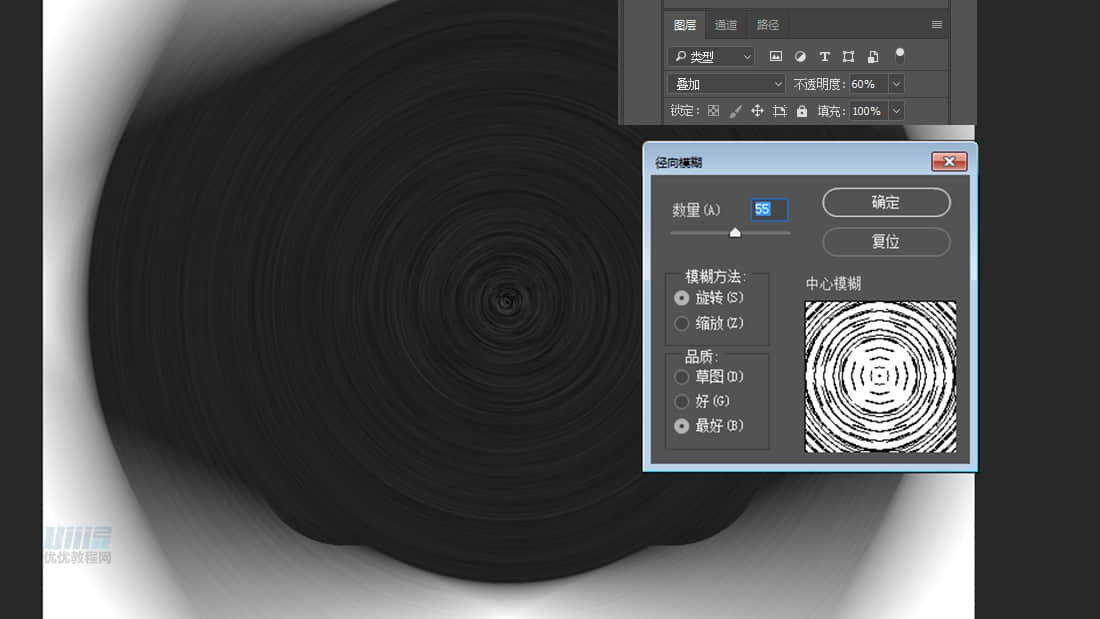Lock artboard nesting icon
Screen dimensions: 1100x619
coord(779,111)
